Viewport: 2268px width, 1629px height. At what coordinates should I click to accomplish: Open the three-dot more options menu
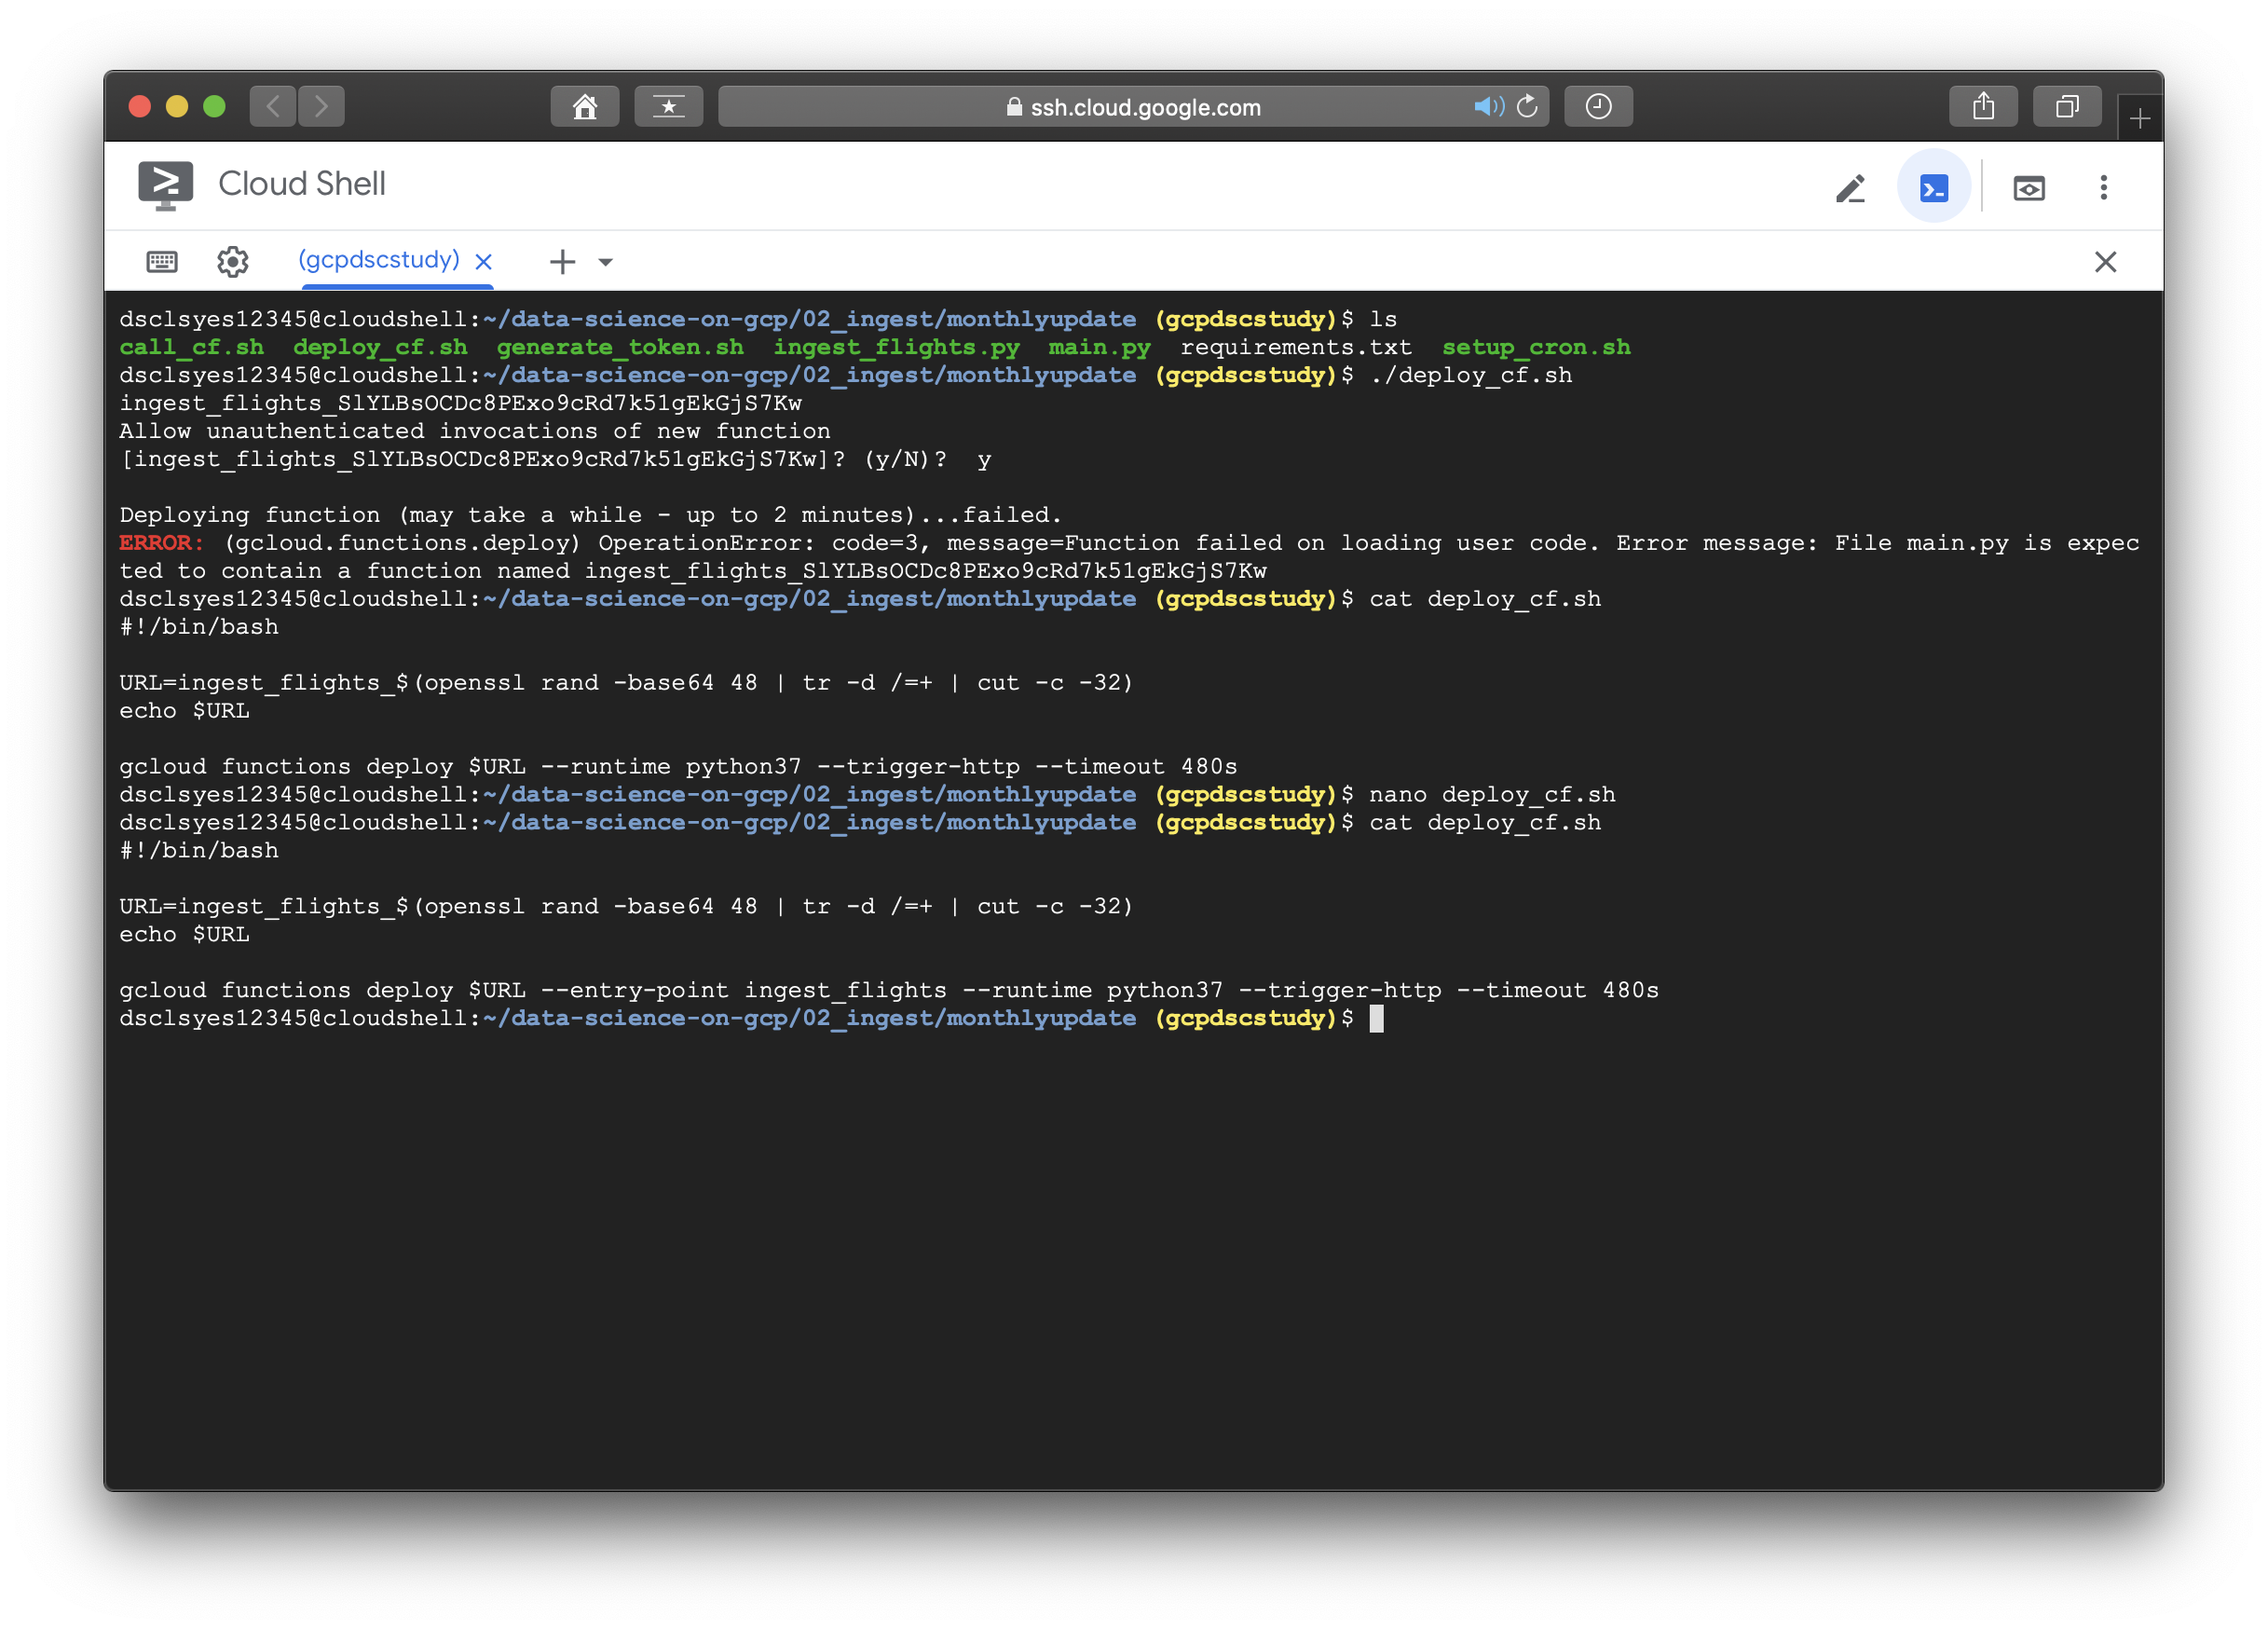tap(2103, 188)
